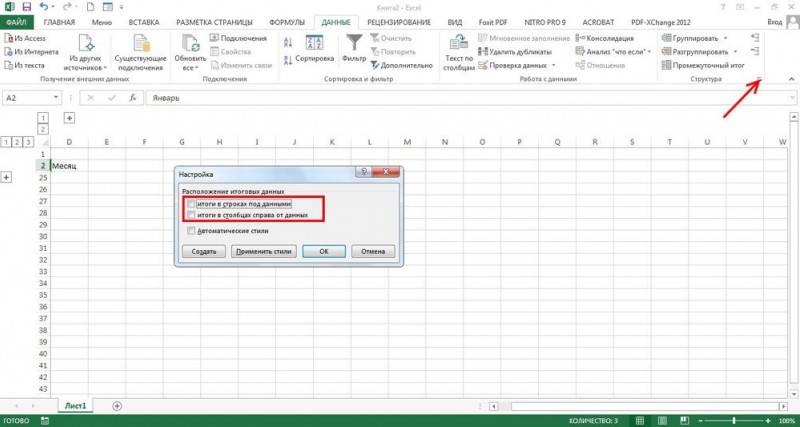Viewport: 800px width, 427px height.
Task: Switch to Page Layout view in status bar
Action: (663, 421)
